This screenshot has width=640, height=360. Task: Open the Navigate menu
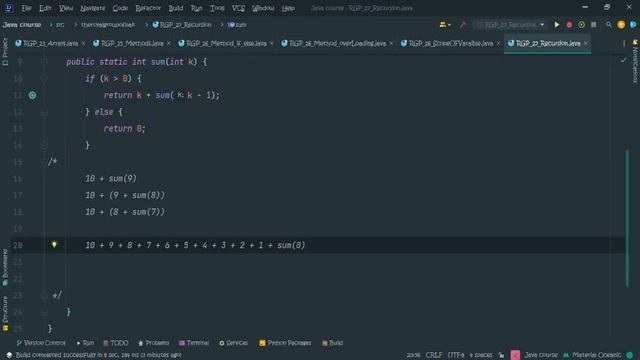coord(93,8)
